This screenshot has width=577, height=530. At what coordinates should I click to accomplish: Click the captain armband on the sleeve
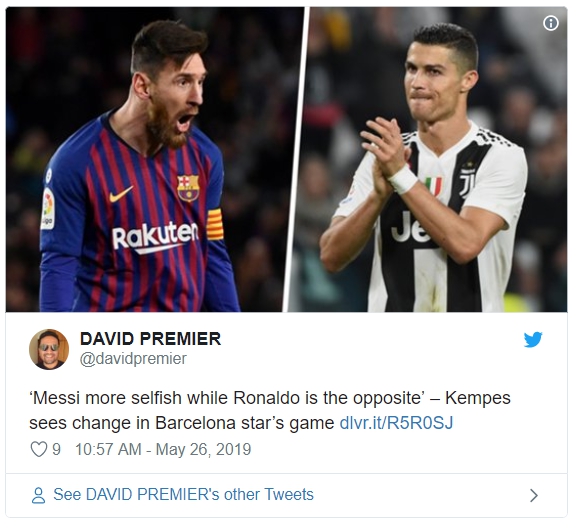coord(215,224)
